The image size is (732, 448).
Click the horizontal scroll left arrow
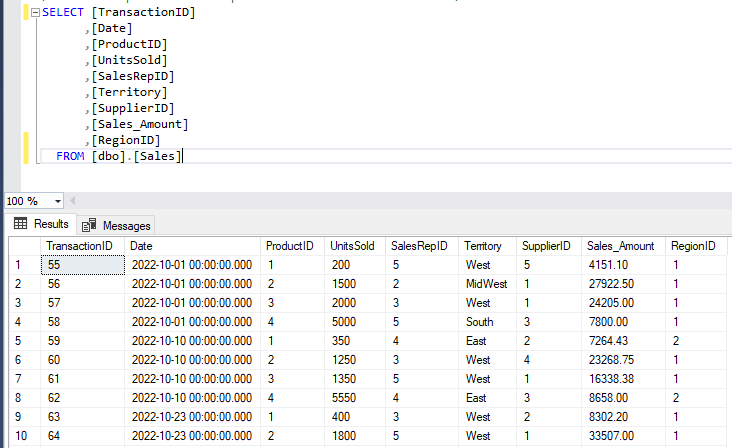[x=72, y=201]
